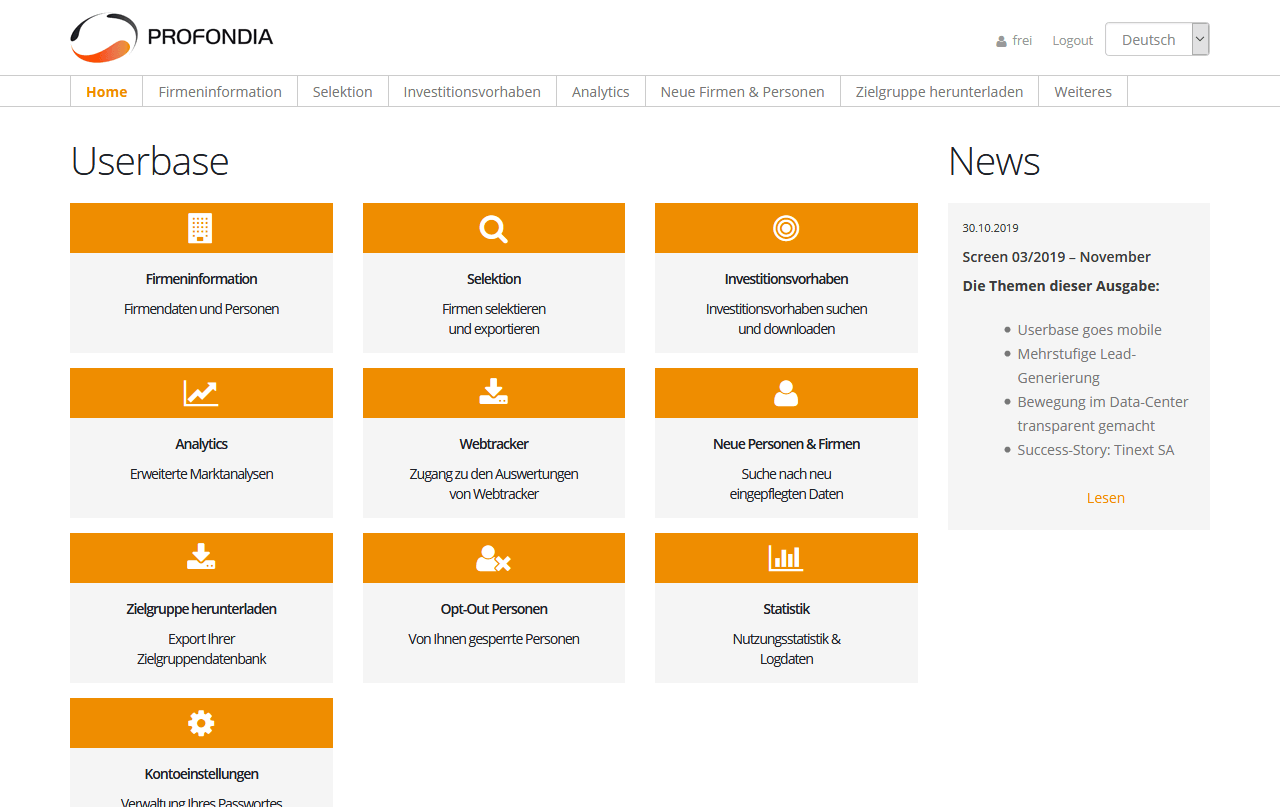The width and height of the screenshot is (1280, 807).
Task: Open Analytics via the line chart icon
Action: click(201, 393)
